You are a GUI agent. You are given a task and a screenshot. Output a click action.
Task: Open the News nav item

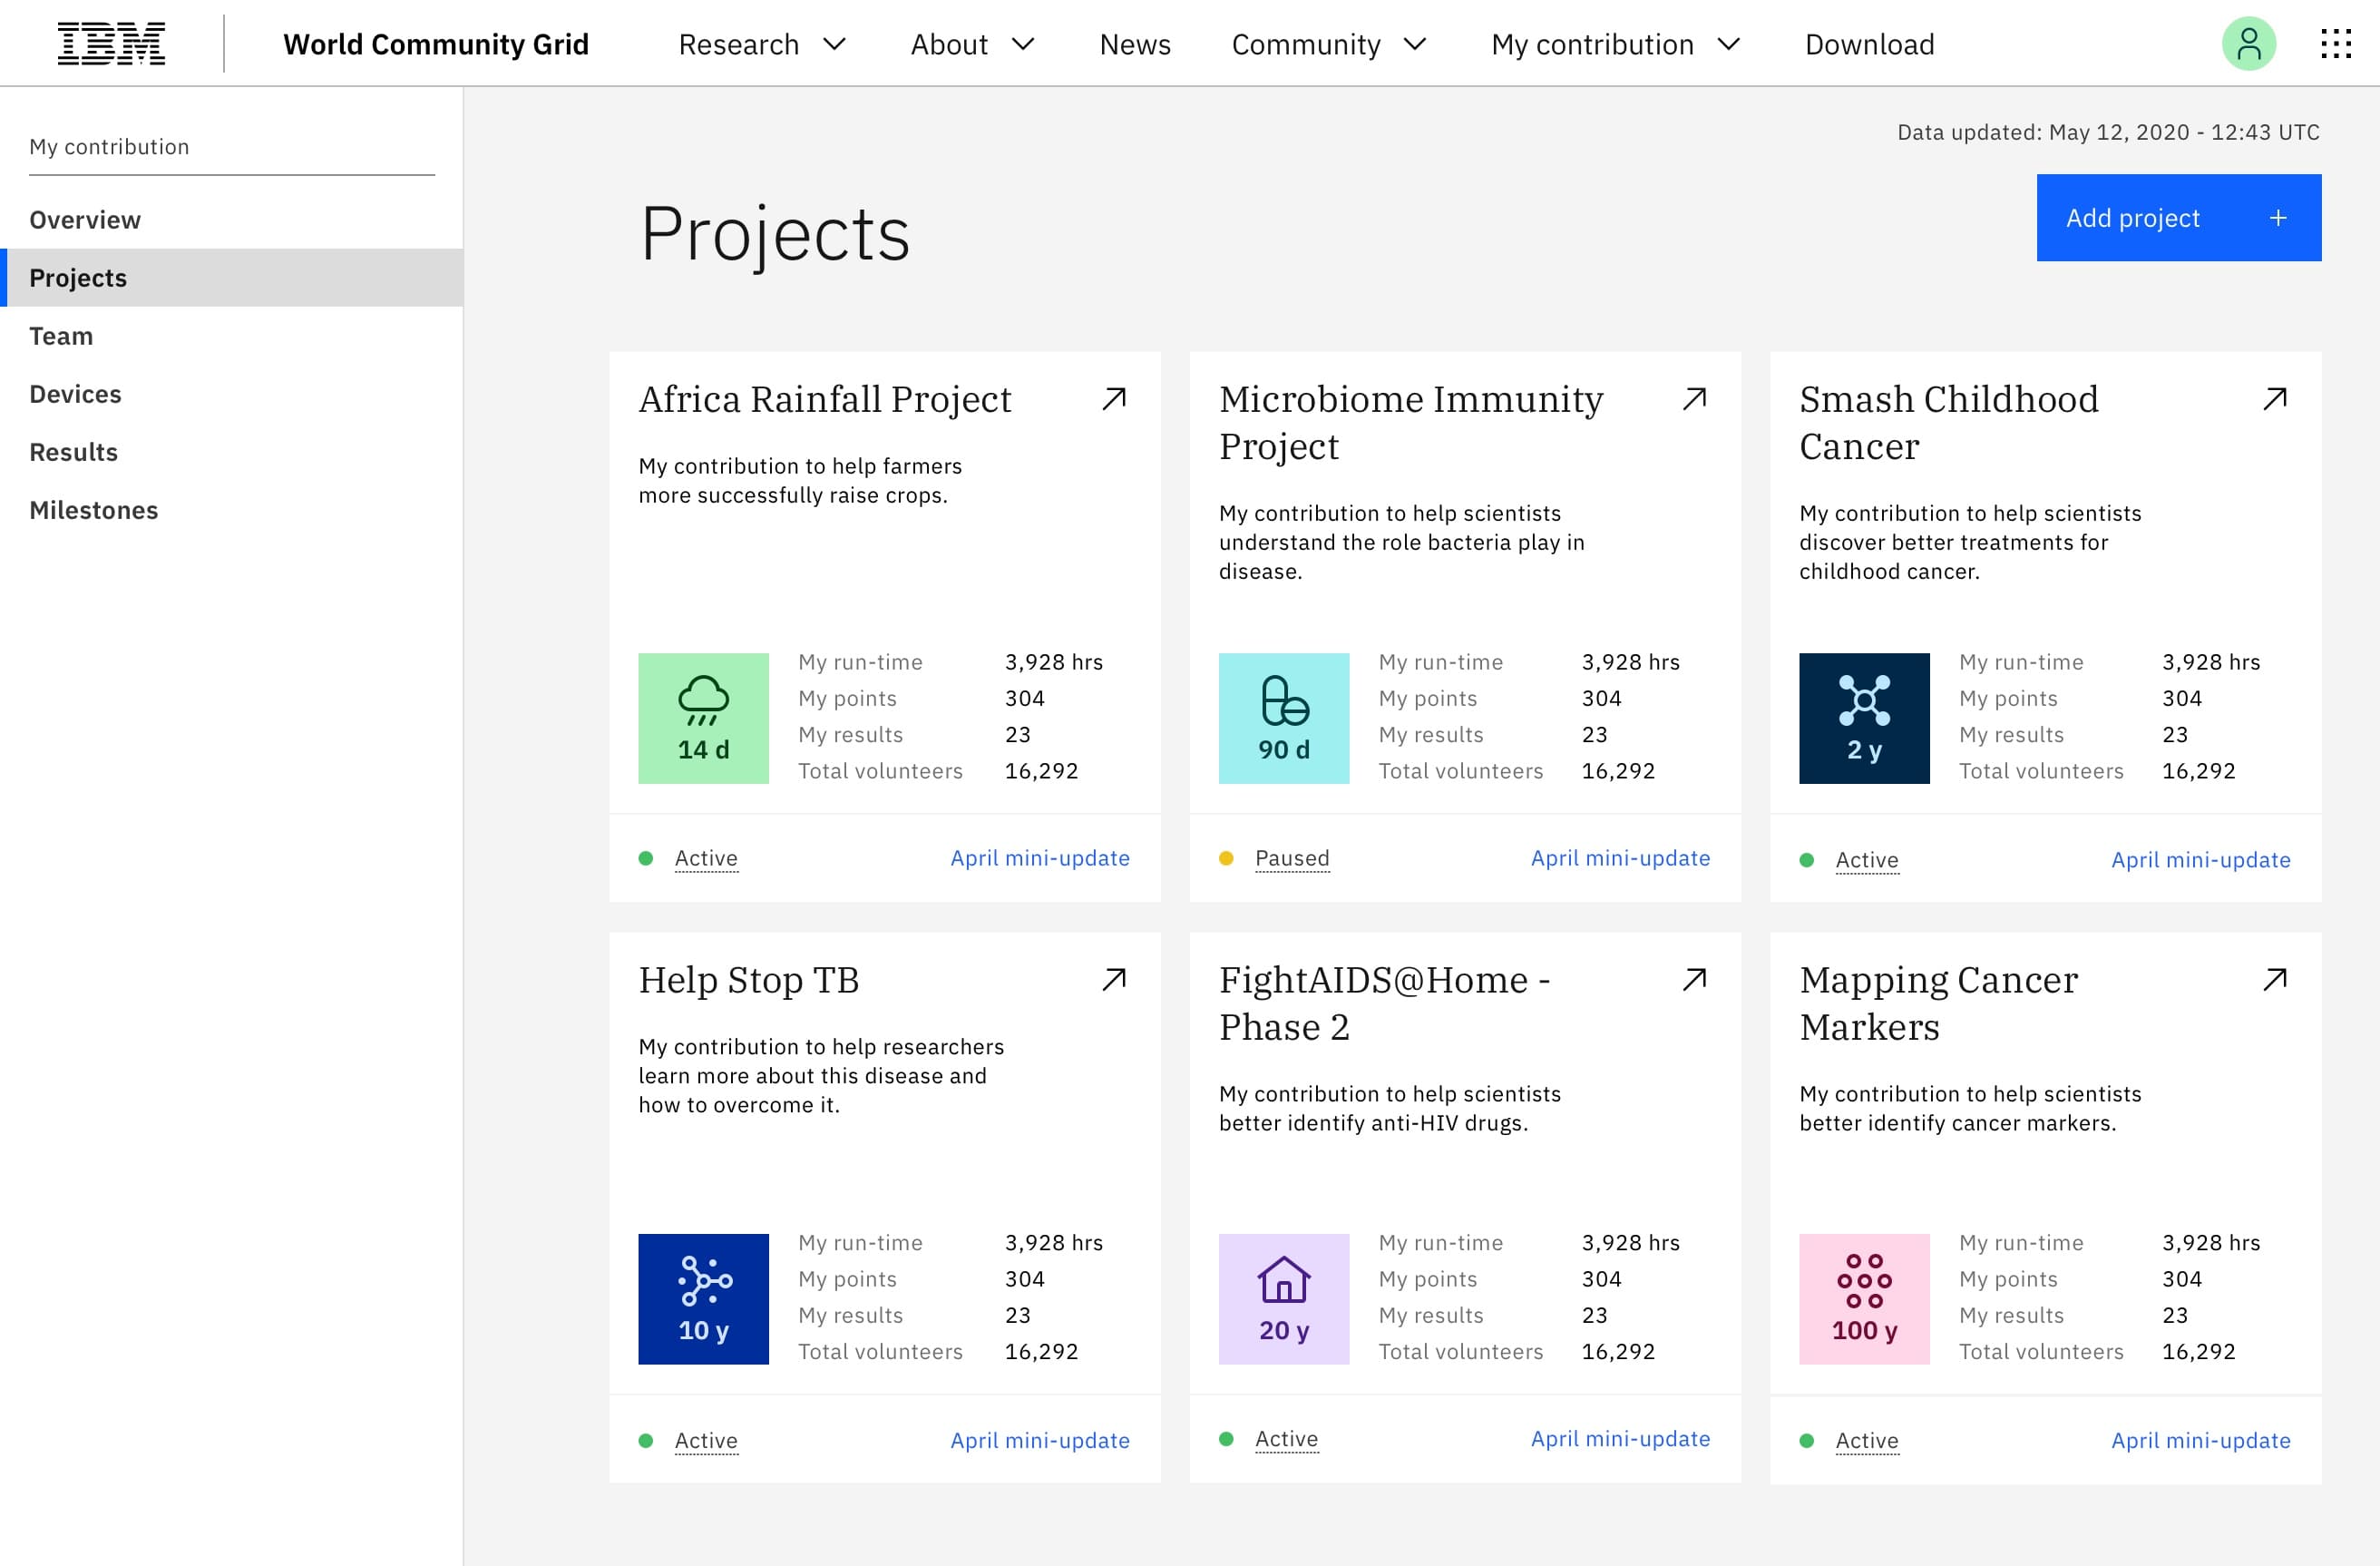(x=1135, y=44)
